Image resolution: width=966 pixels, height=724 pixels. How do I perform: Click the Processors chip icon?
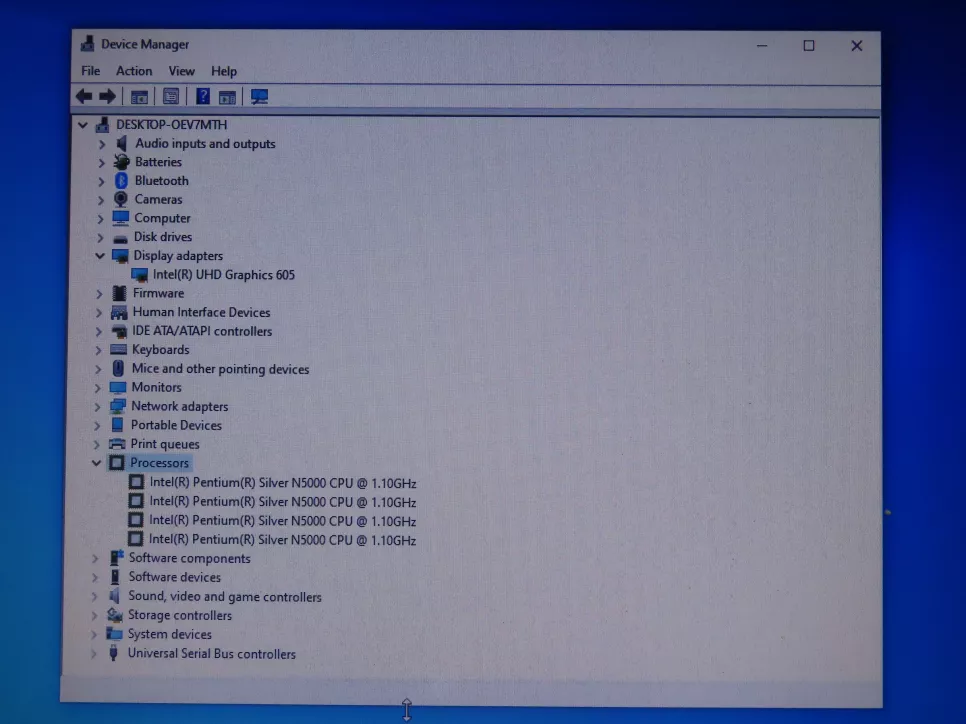(116, 463)
